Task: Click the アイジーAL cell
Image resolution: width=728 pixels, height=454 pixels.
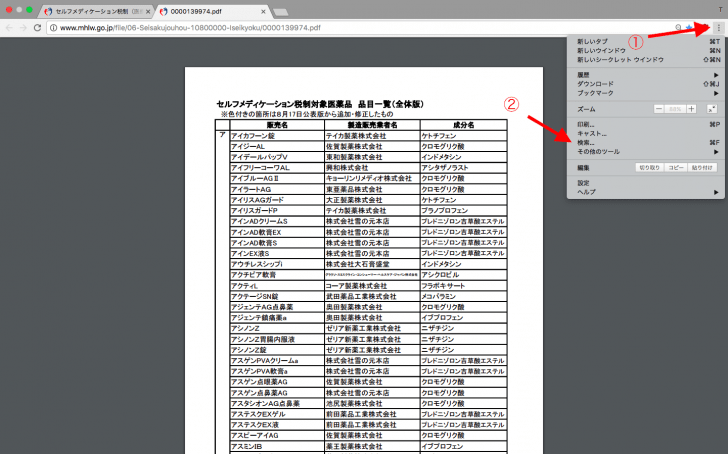Action: (x=277, y=146)
